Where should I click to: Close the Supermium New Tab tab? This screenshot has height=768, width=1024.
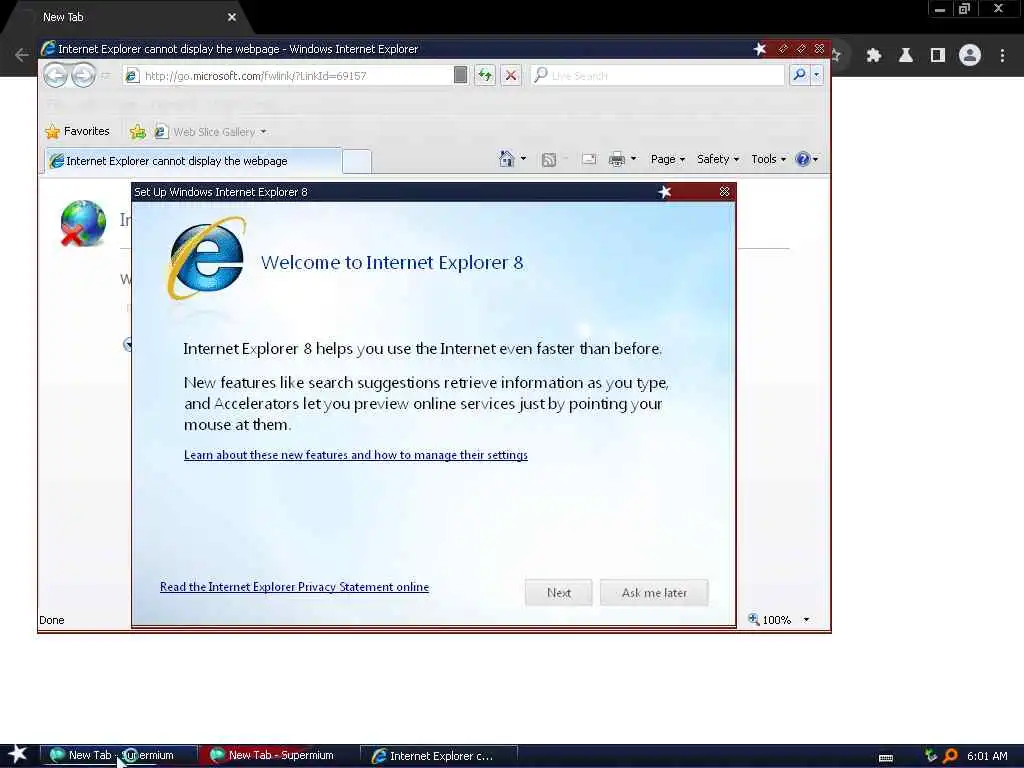point(232,17)
